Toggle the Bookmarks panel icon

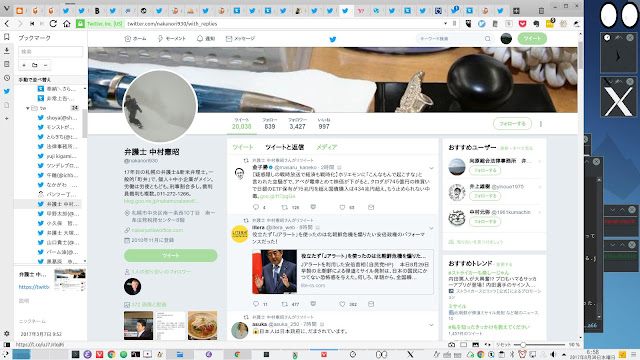(x=7, y=37)
